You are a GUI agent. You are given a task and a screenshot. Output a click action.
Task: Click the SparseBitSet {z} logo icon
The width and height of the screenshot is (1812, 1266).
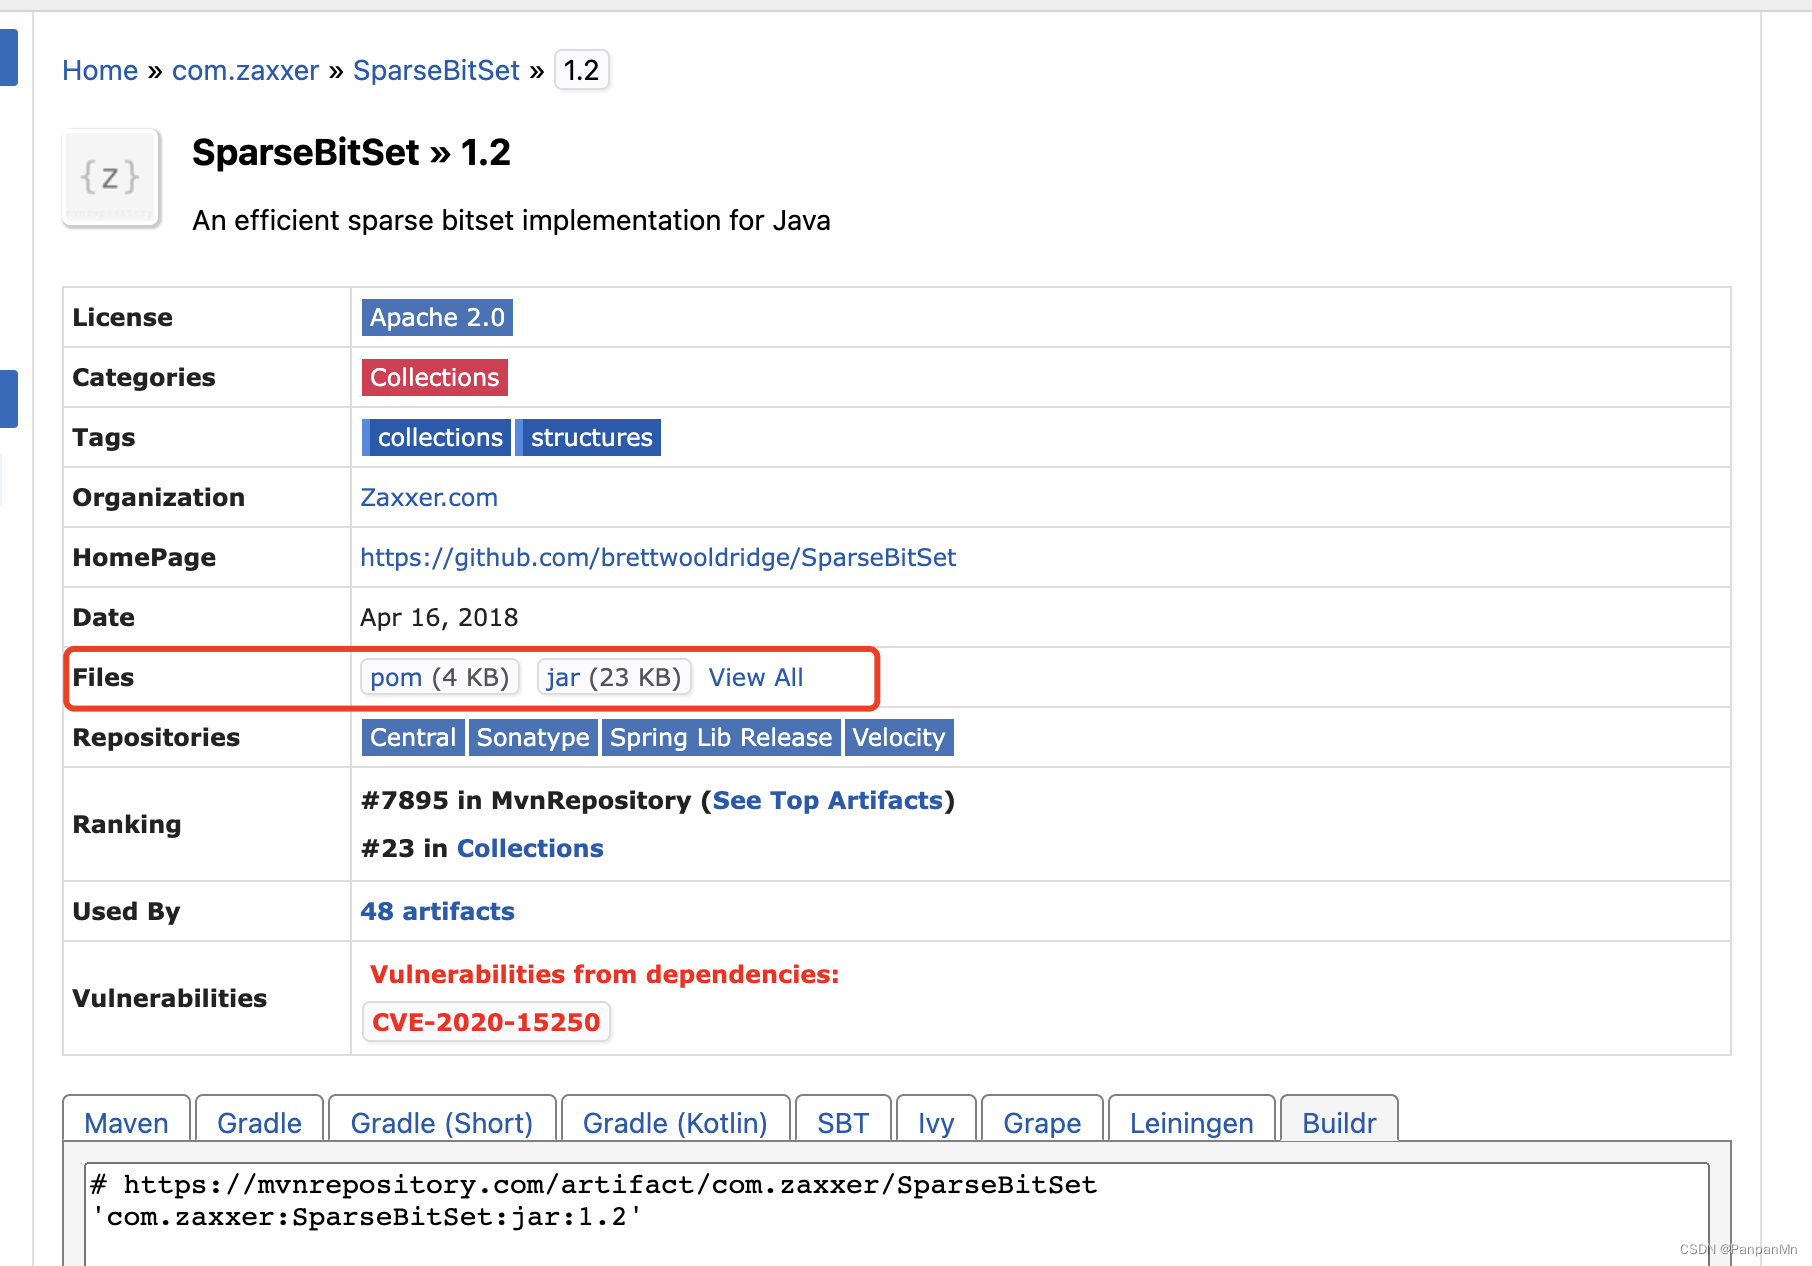pyautogui.click(x=110, y=178)
